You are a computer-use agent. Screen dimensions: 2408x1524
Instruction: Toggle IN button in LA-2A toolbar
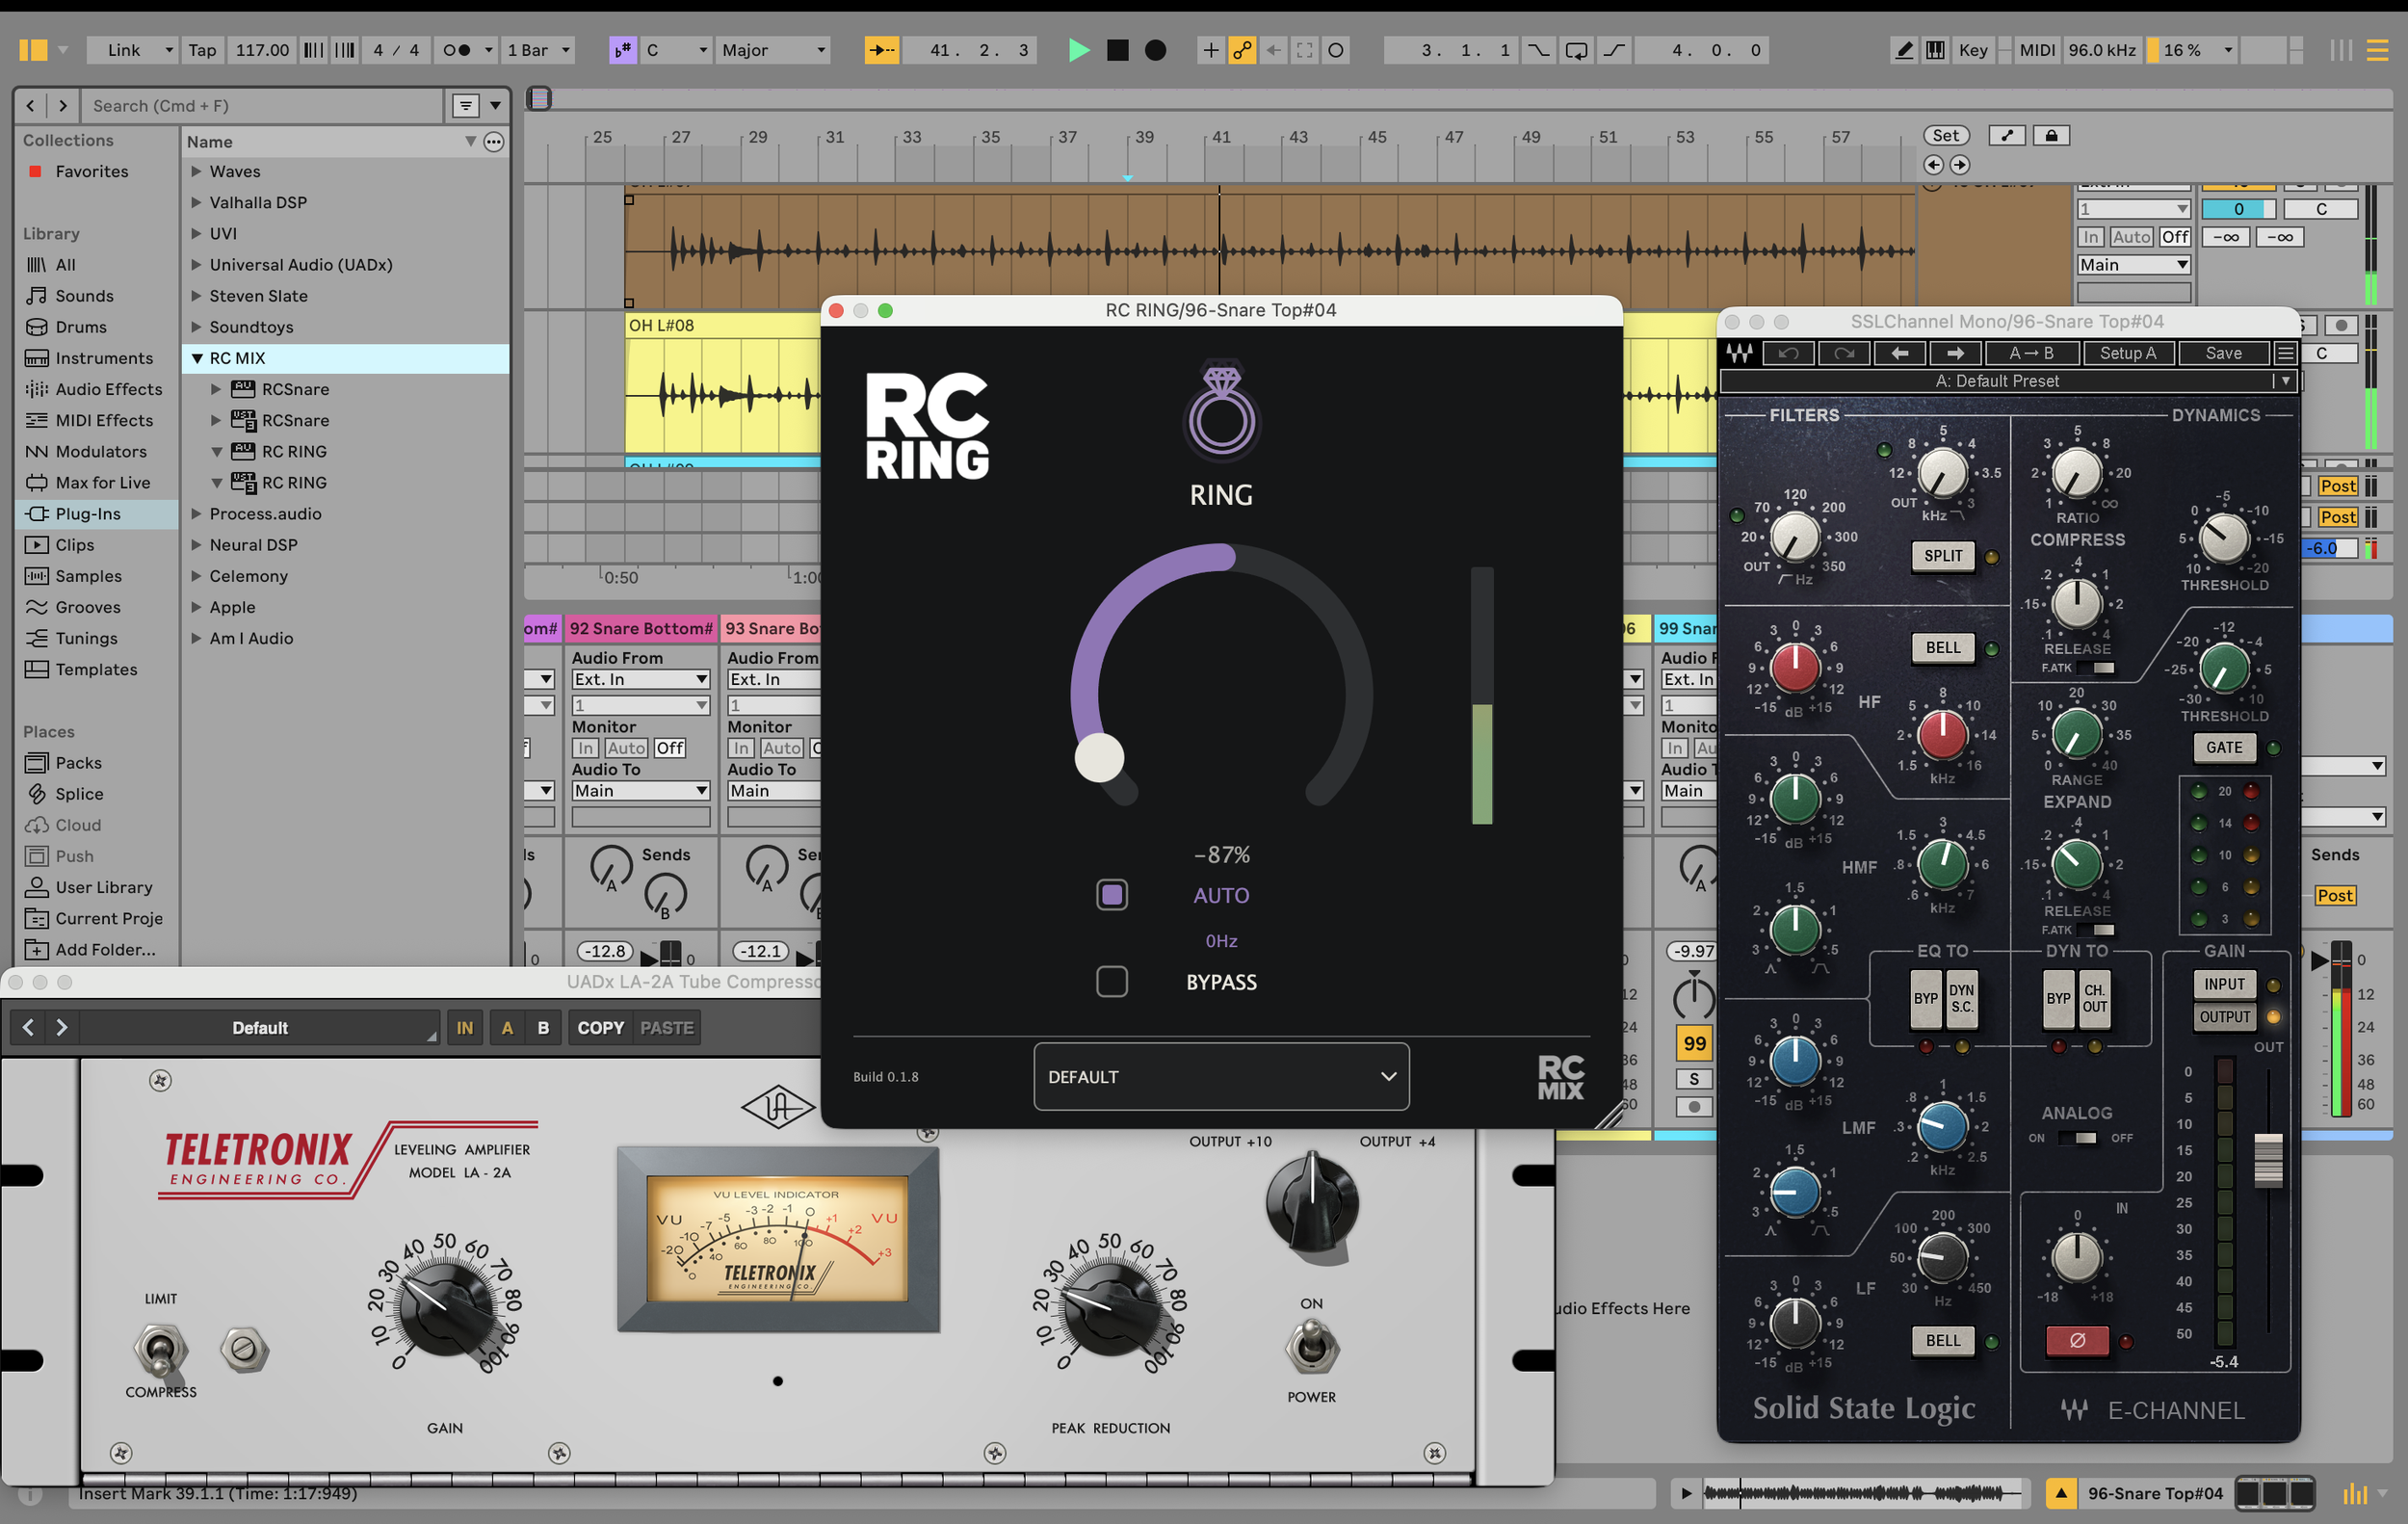click(464, 1028)
